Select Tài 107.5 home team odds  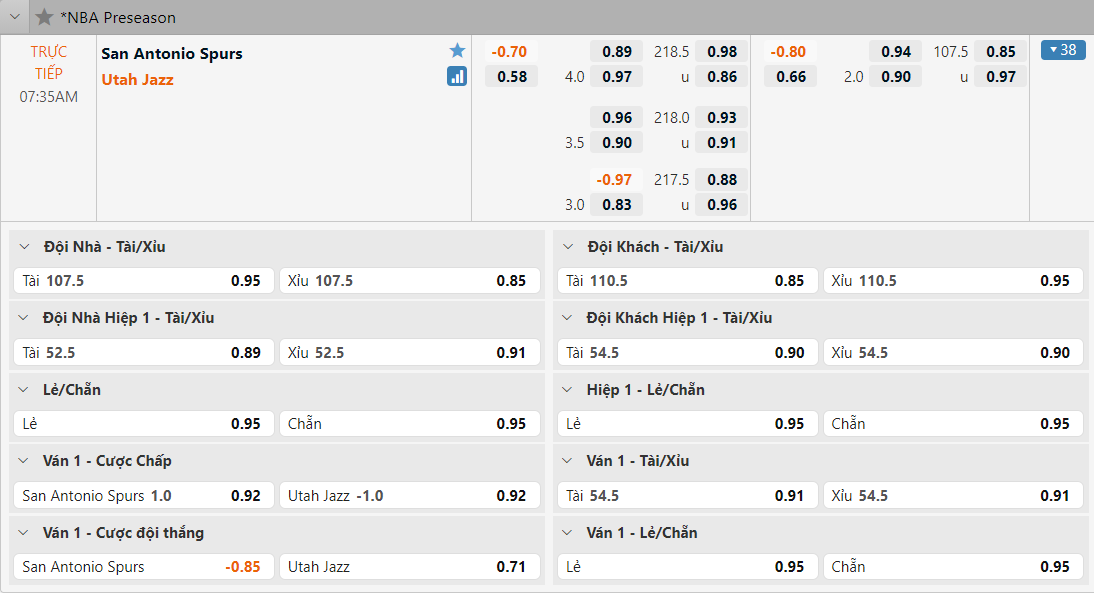[142, 281]
